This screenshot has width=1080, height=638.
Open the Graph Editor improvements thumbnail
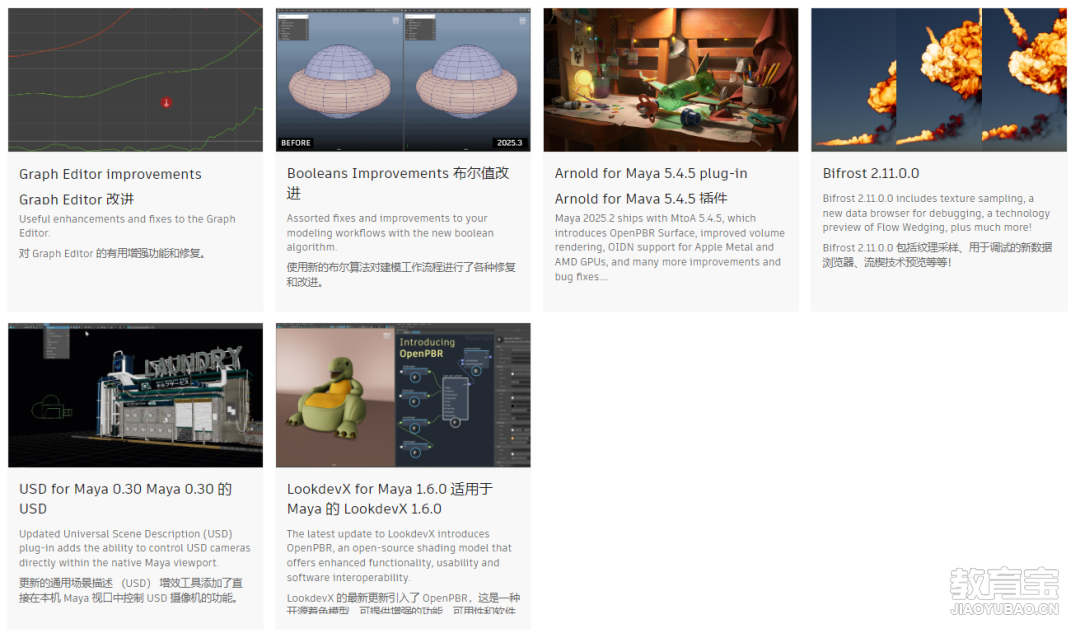[135, 80]
